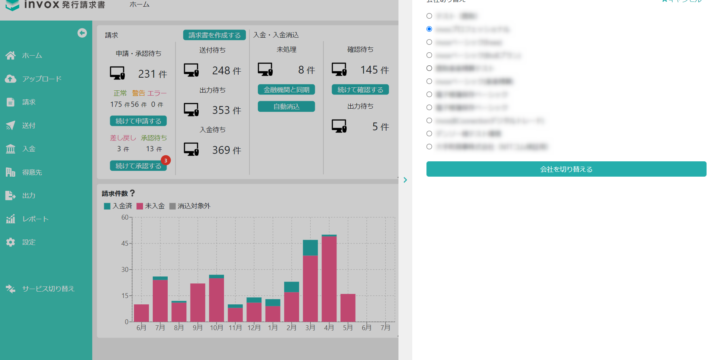Click the 差し戻し label

[123, 138]
